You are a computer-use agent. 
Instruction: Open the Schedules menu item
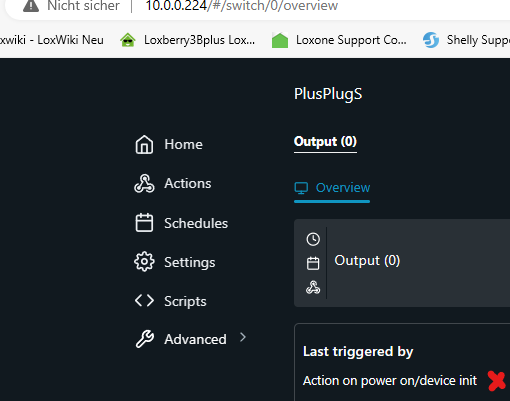tap(182, 223)
